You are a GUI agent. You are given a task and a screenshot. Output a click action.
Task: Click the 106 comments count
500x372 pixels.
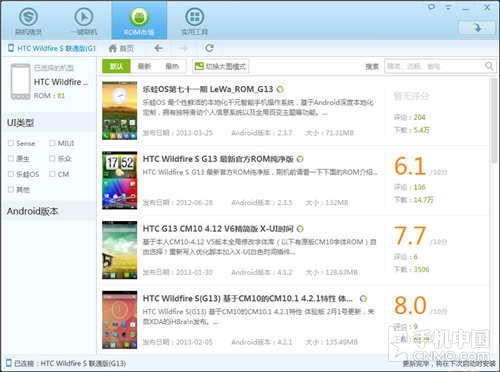(x=419, y=187)
